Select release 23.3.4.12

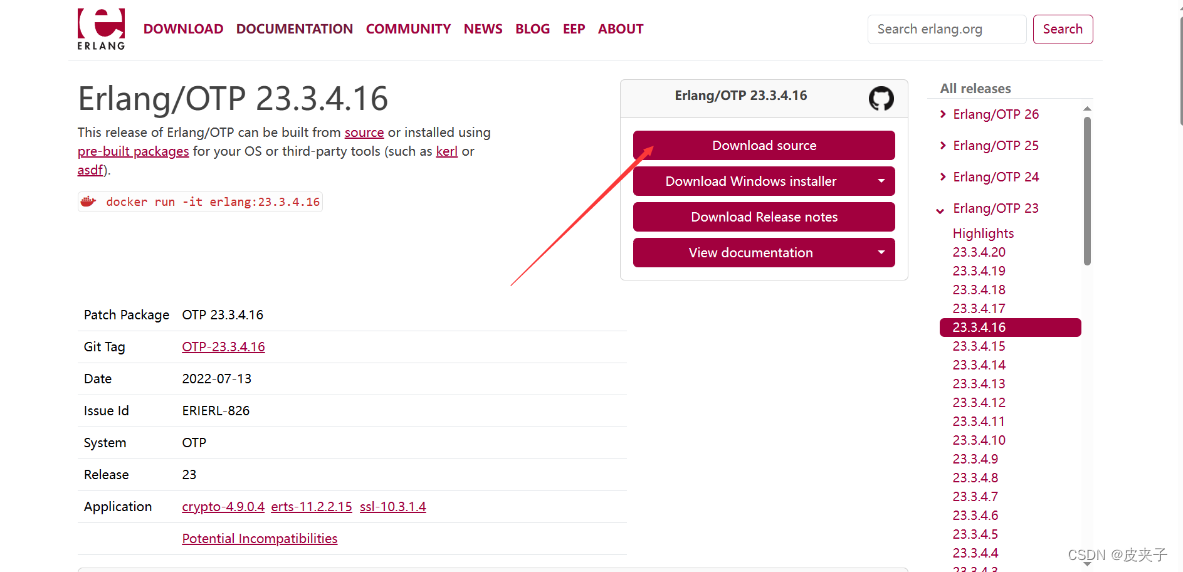(979, 402)
